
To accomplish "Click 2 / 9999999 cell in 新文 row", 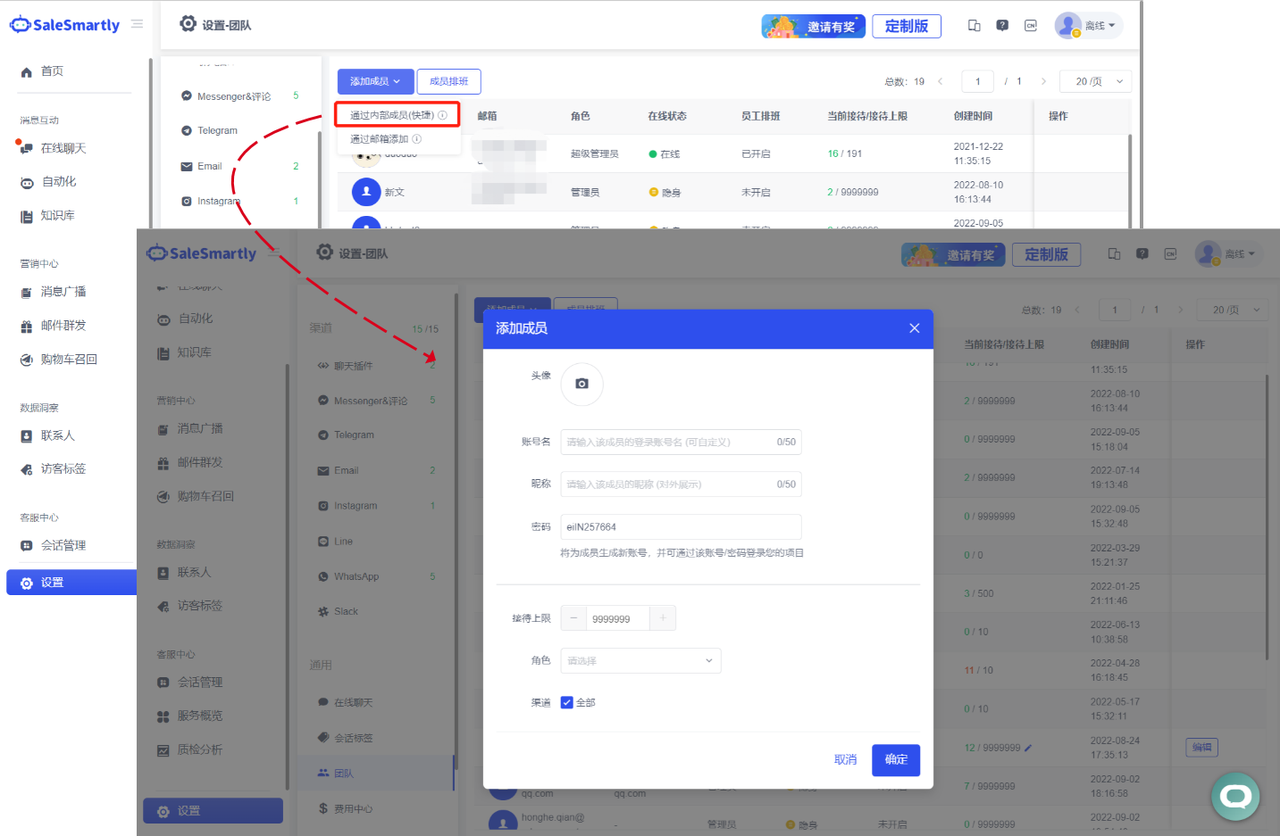I will [853, 191].
